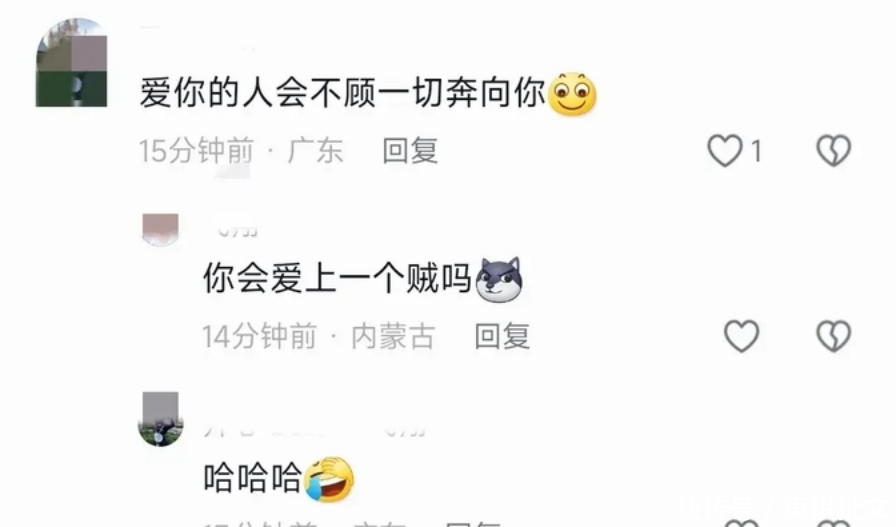Open the avatar beside 你会爱上一个贼吗
The image size is (896, 527).
click(161, 230)
